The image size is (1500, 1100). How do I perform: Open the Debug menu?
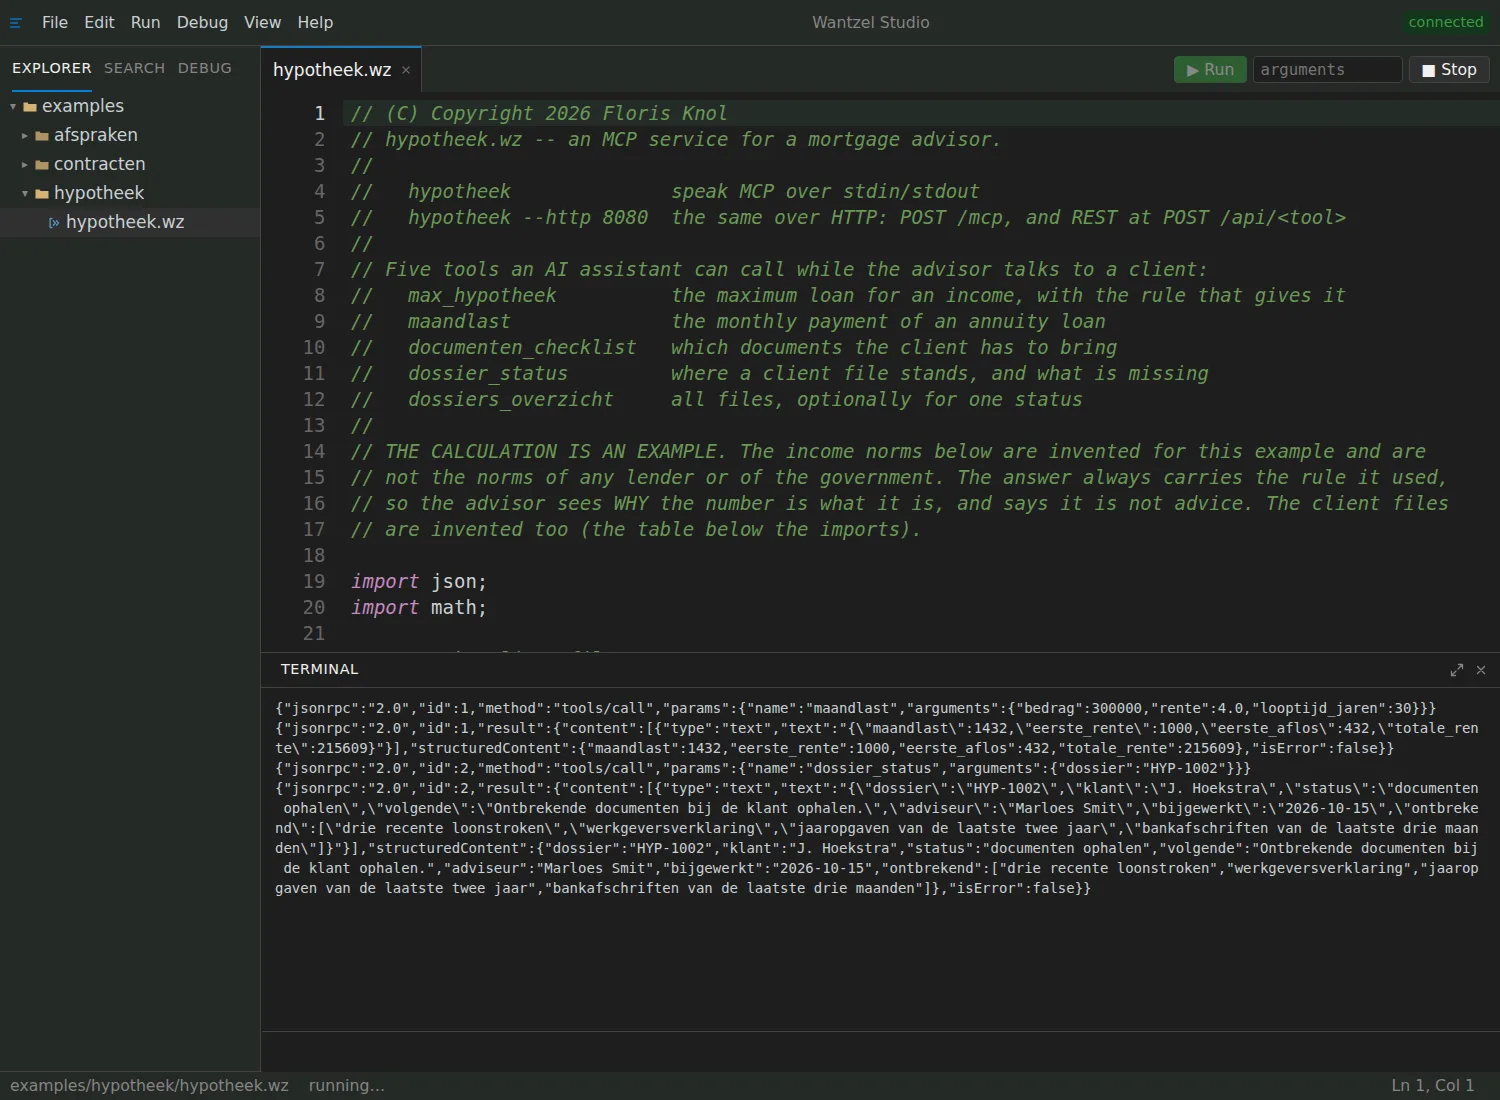tap(202, 22)
